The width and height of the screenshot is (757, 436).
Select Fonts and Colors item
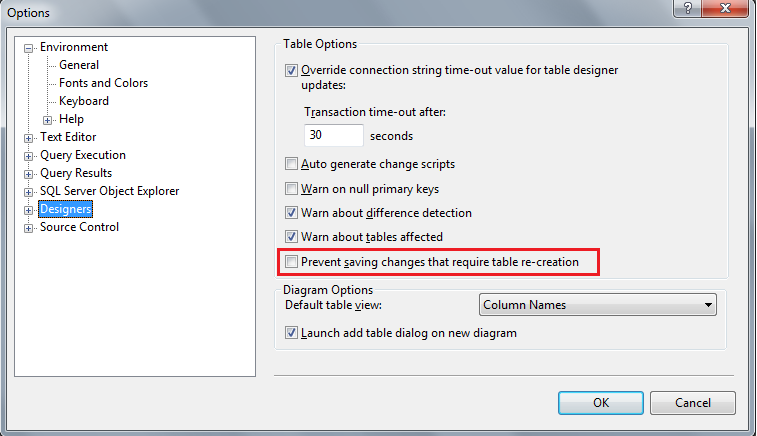click(x=103, y=83)
